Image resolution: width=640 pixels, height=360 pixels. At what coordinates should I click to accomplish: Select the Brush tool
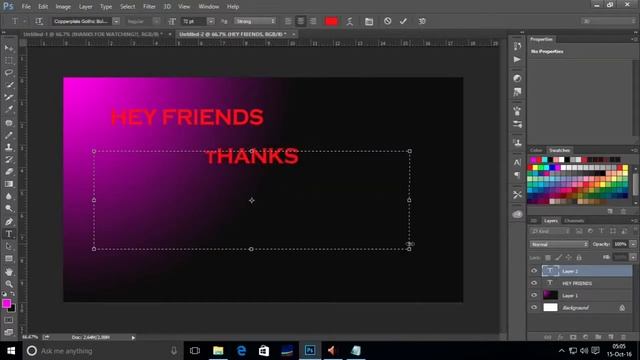click(x=9, y=135)
